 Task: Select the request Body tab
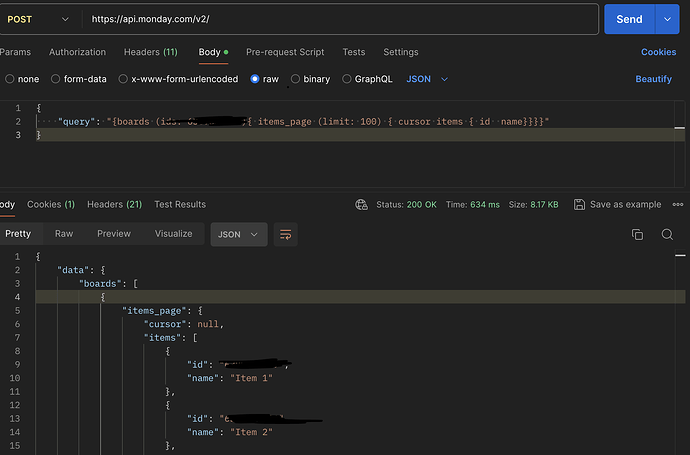pos(213,52)
